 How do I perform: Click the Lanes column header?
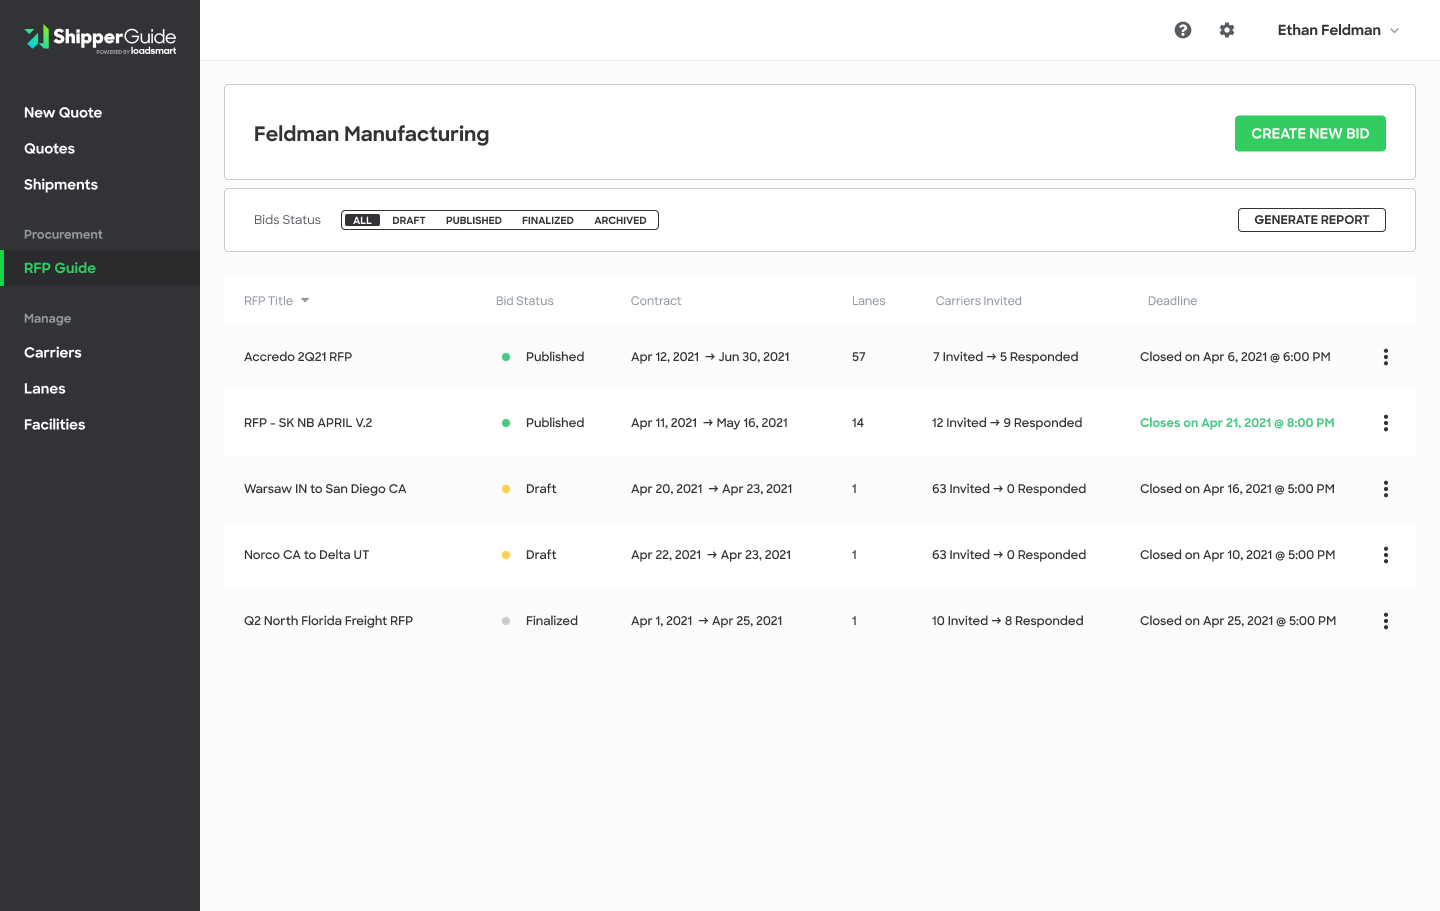pos(869,301)
